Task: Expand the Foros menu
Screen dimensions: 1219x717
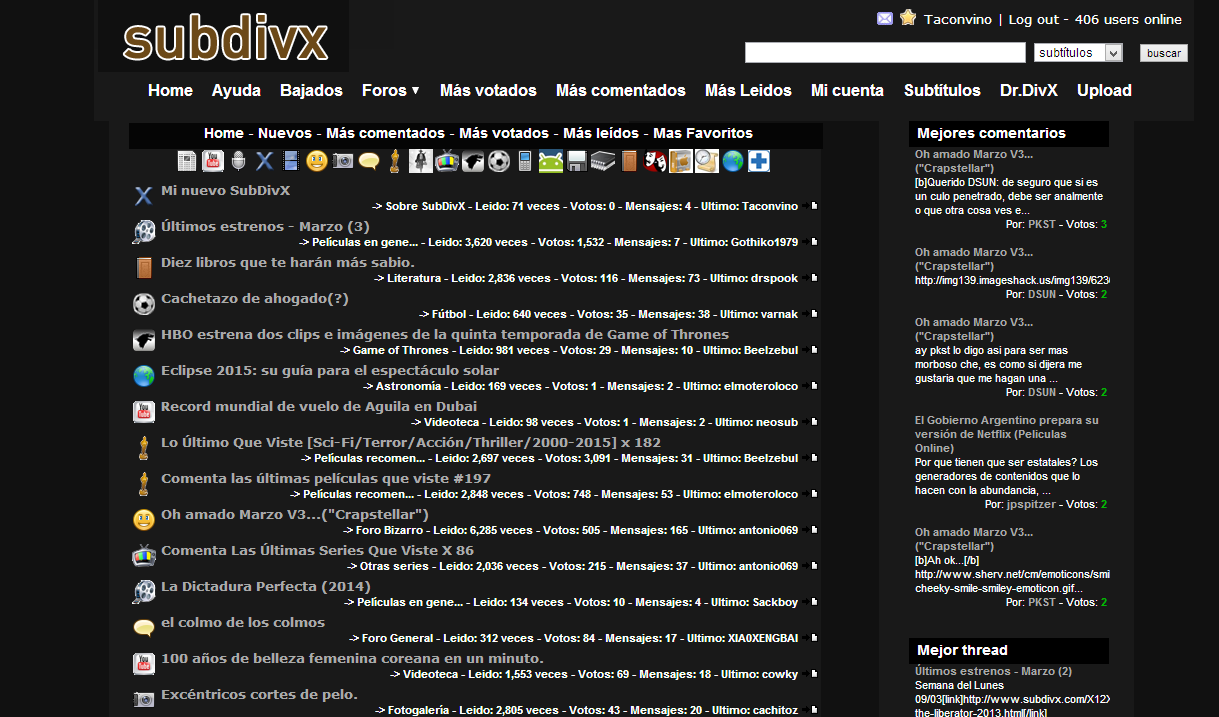Action: [x=390, y=90]
